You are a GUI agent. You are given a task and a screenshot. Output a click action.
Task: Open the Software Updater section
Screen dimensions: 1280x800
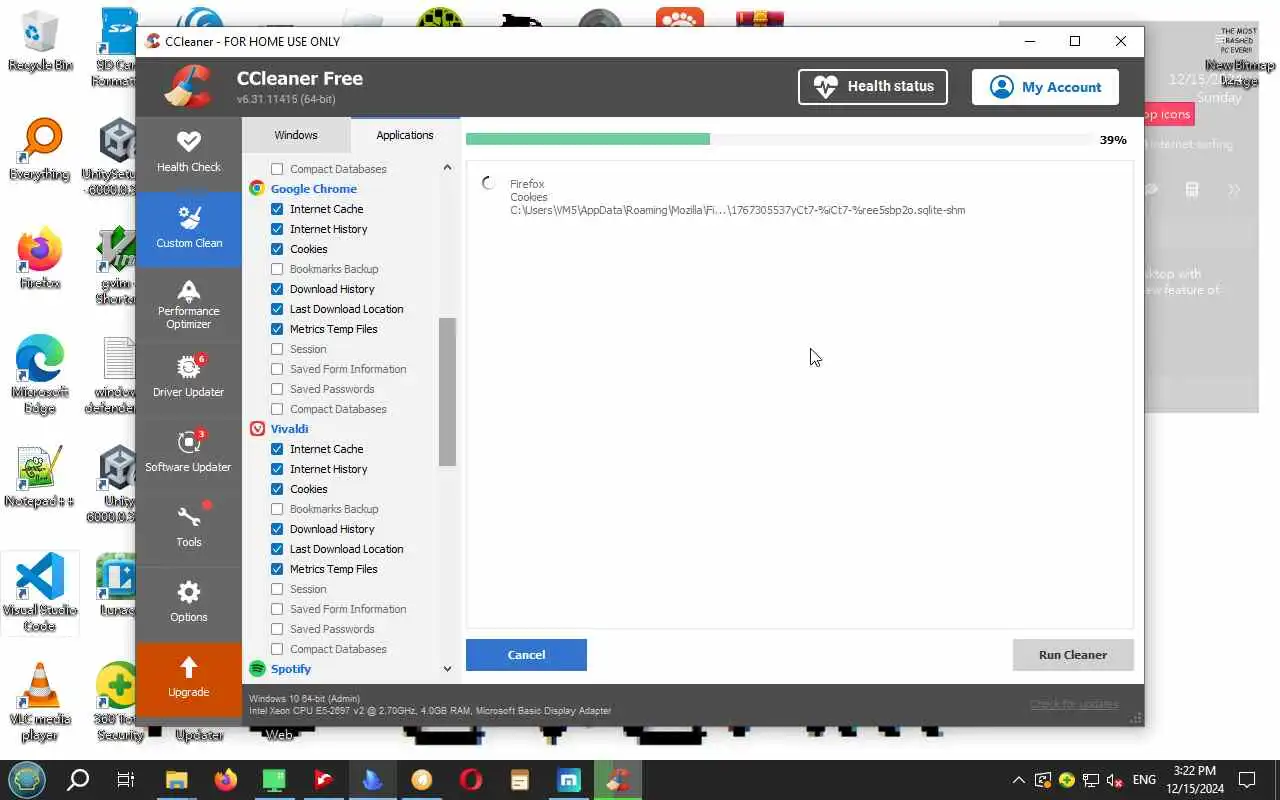coord(188,453)
